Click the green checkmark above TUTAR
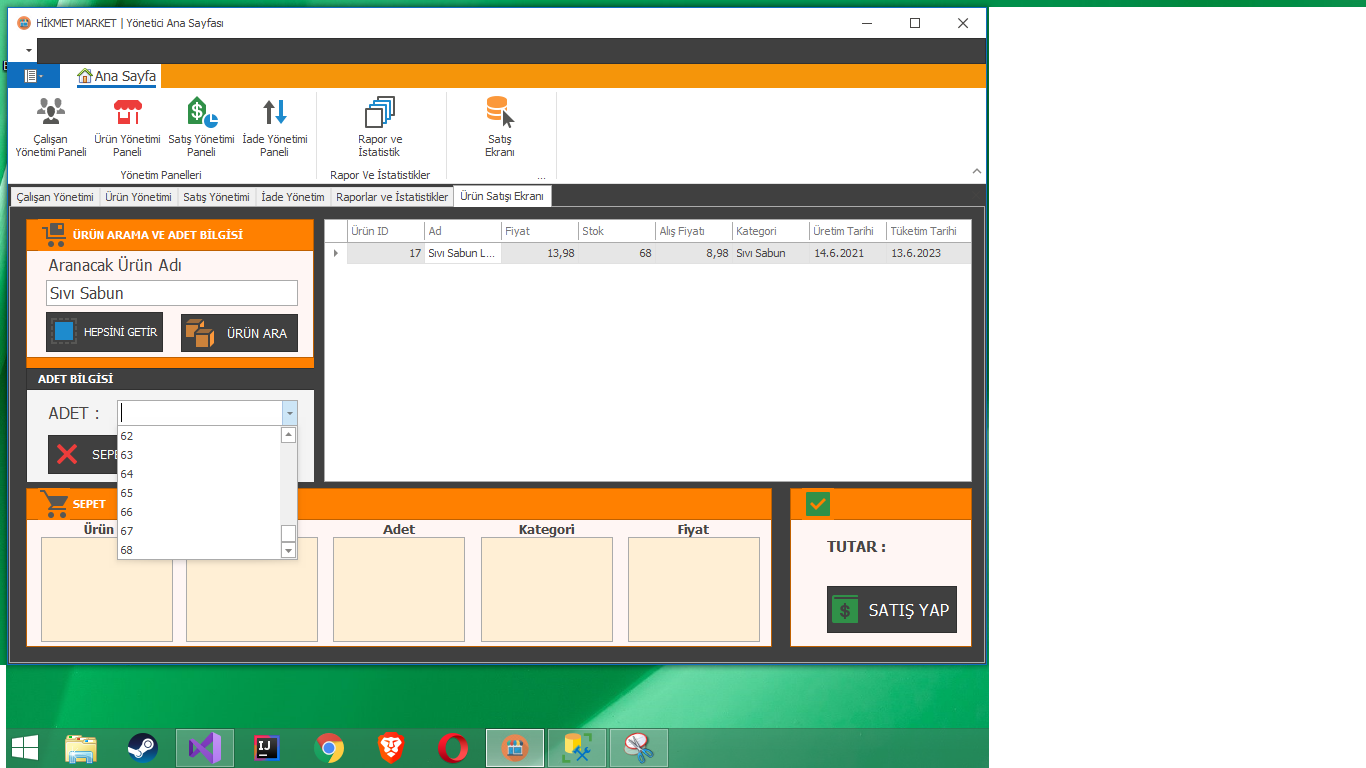Image resolution: width=1366 pixels, height=768 pixels. [816, 504]
